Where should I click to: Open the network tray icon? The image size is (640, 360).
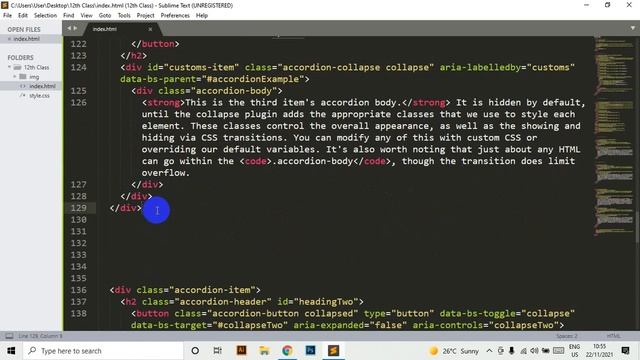[523, 351]
